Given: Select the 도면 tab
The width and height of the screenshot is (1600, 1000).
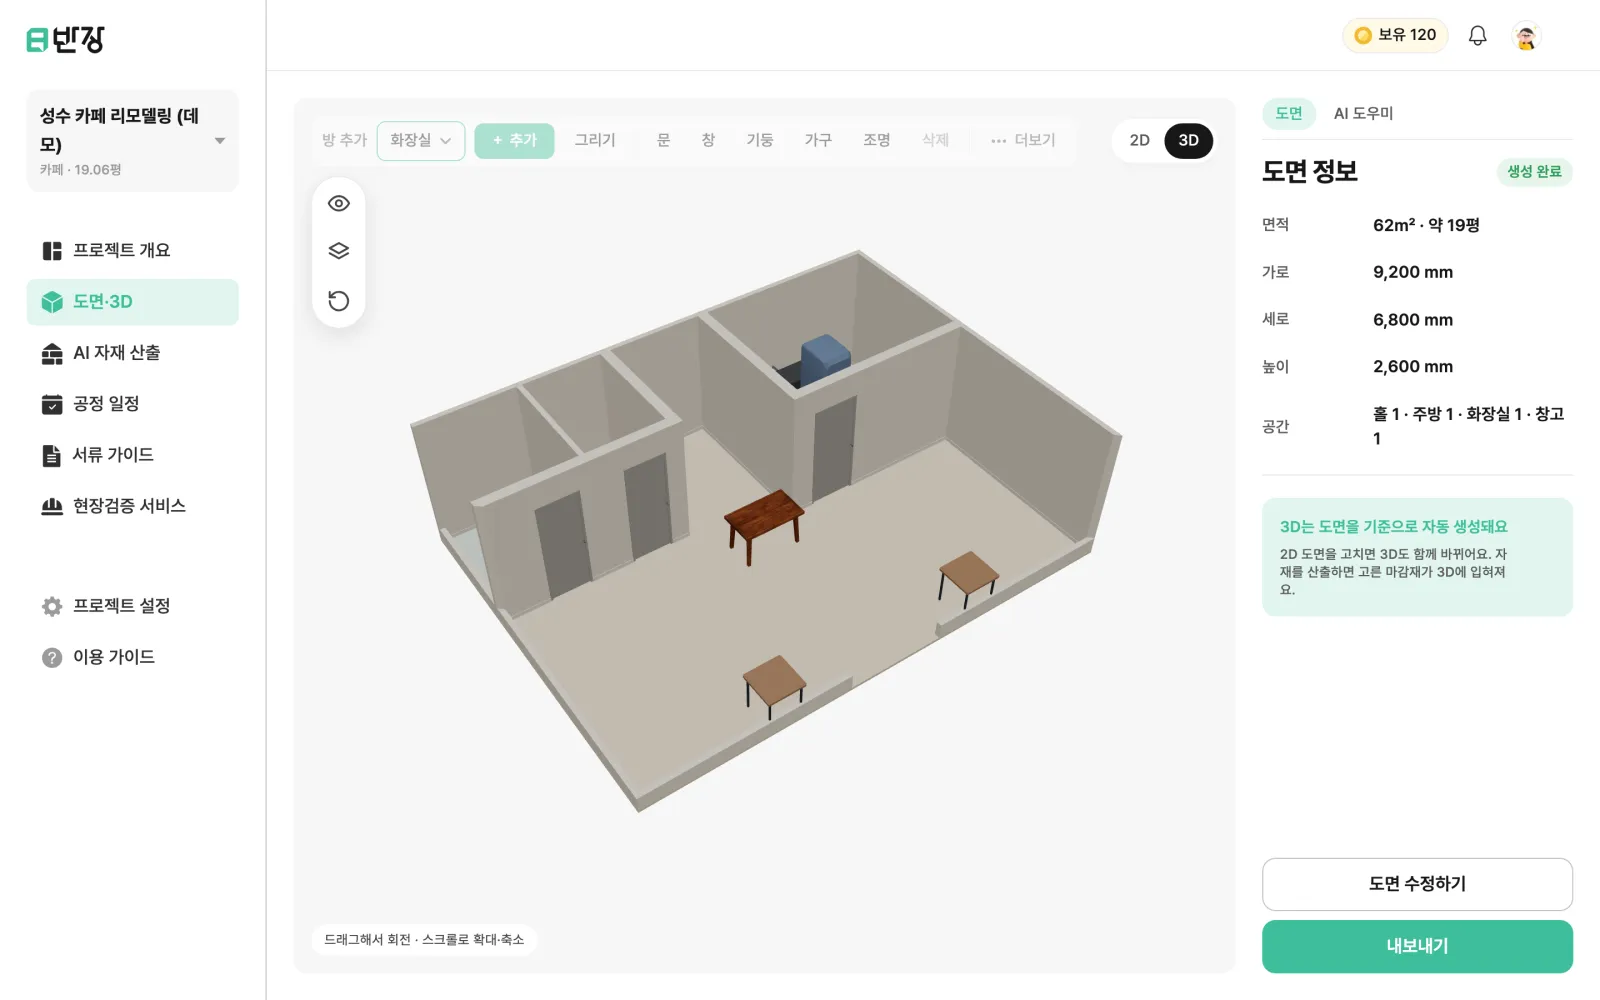Looking at the screenshot, I should click(1289, 113).
